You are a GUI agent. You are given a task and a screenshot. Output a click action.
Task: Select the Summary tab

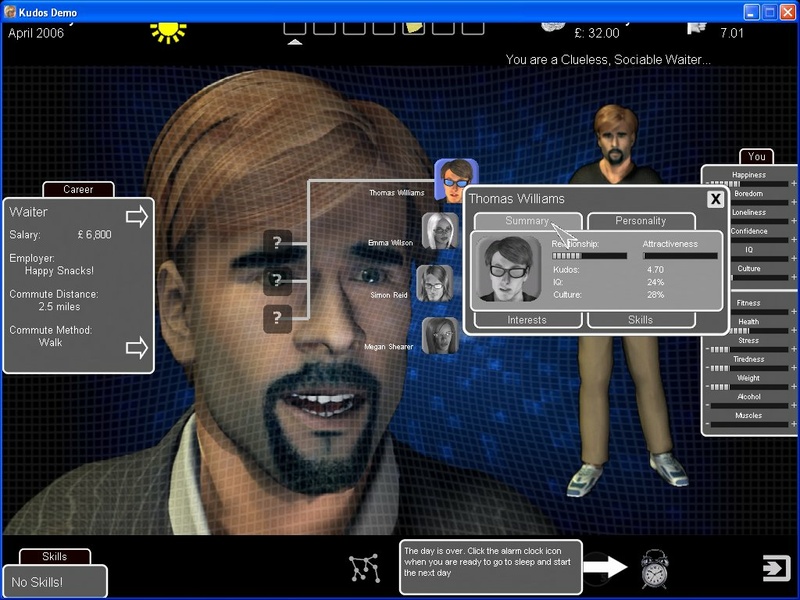pyautogui.click(x=526, y=221)
